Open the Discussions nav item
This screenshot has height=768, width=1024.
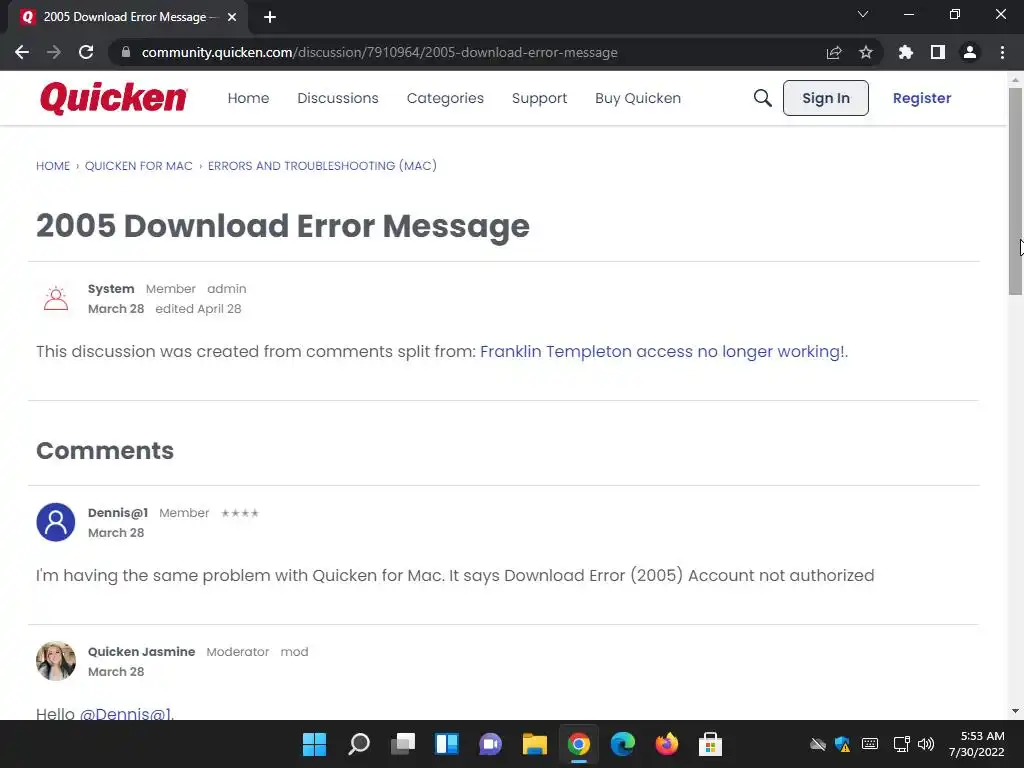click(338, 98)
